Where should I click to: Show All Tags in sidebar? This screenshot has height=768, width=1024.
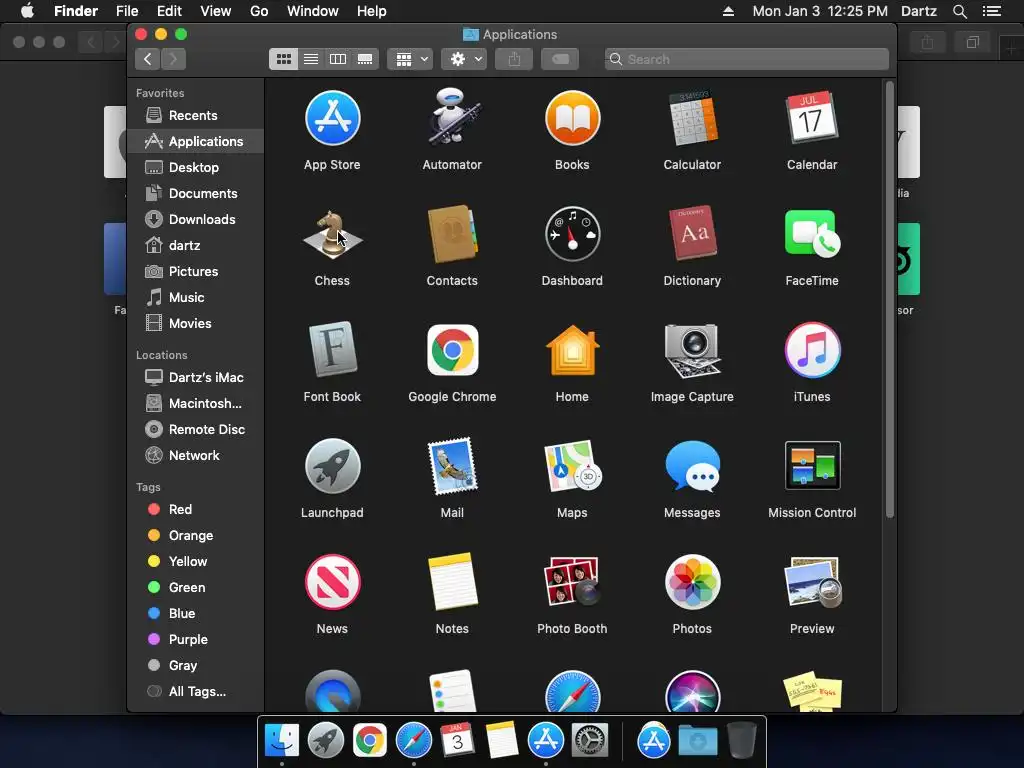coord(196,692)
